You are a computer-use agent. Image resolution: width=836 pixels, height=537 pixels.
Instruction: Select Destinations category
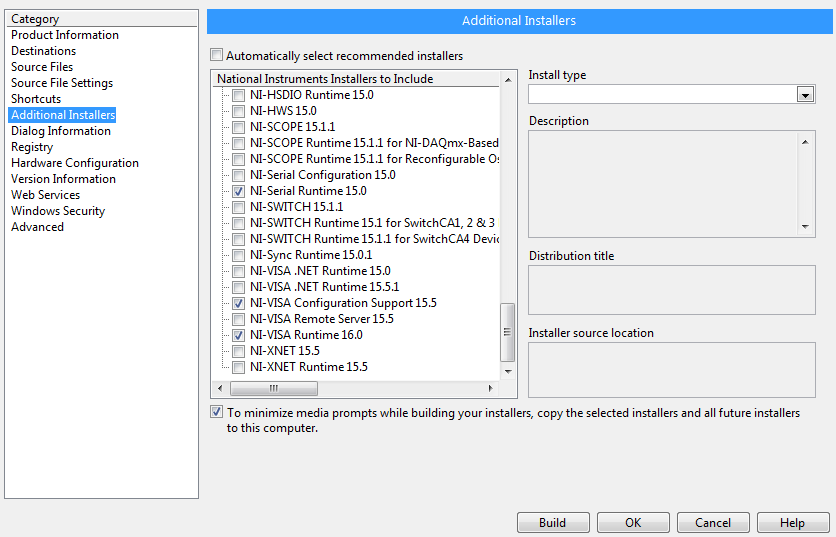tap(44, 51)
